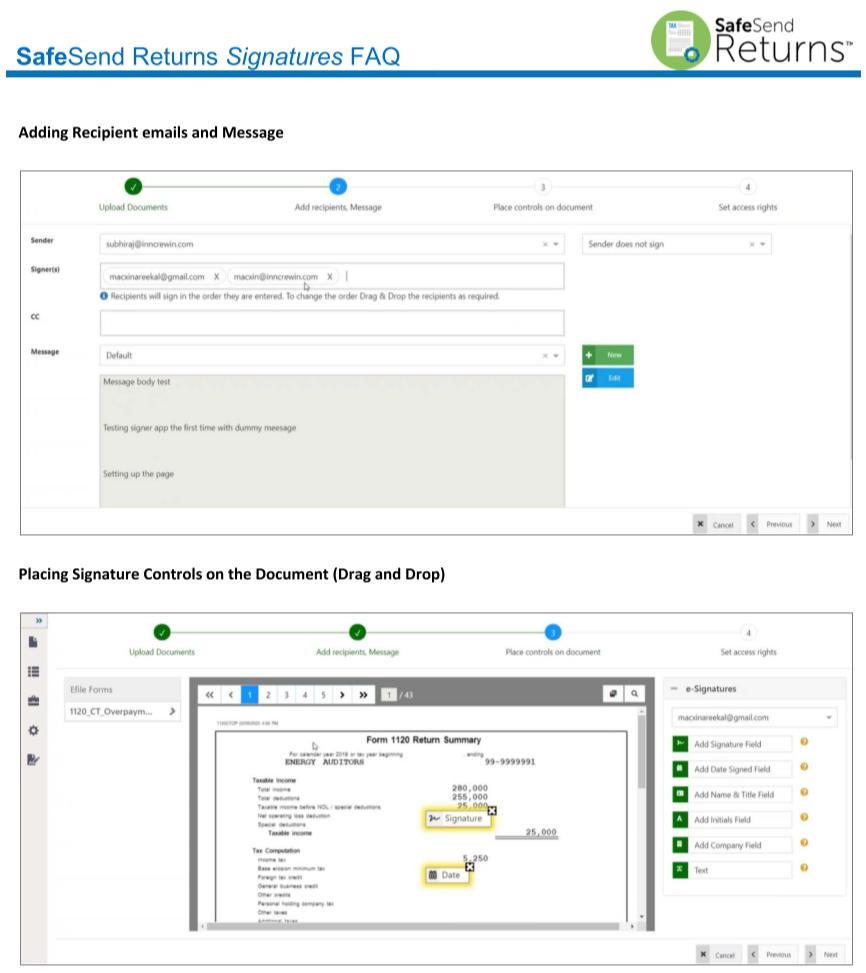Open help icon beside Add Initials Field

click(804, 817)
